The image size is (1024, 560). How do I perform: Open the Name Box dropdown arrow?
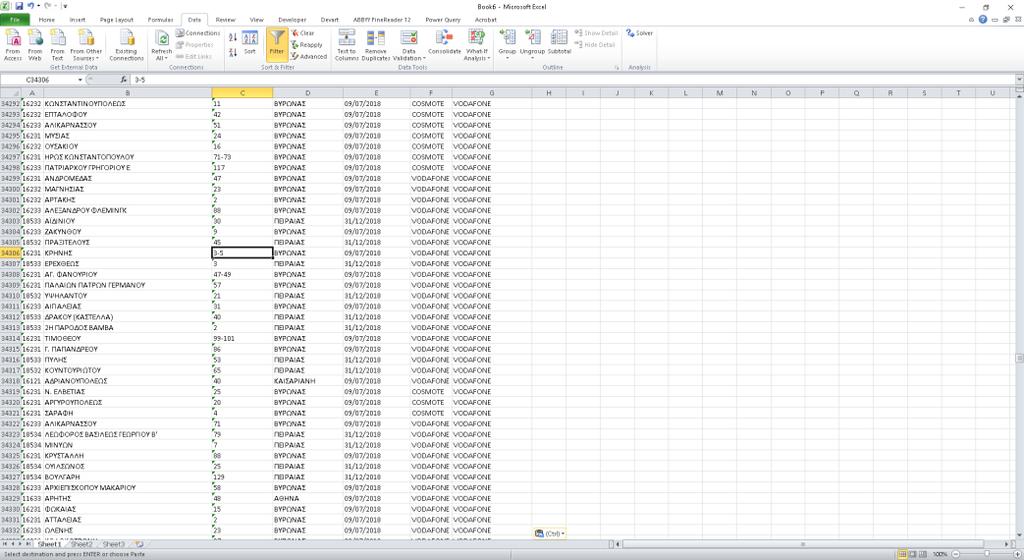coord(80,80)
